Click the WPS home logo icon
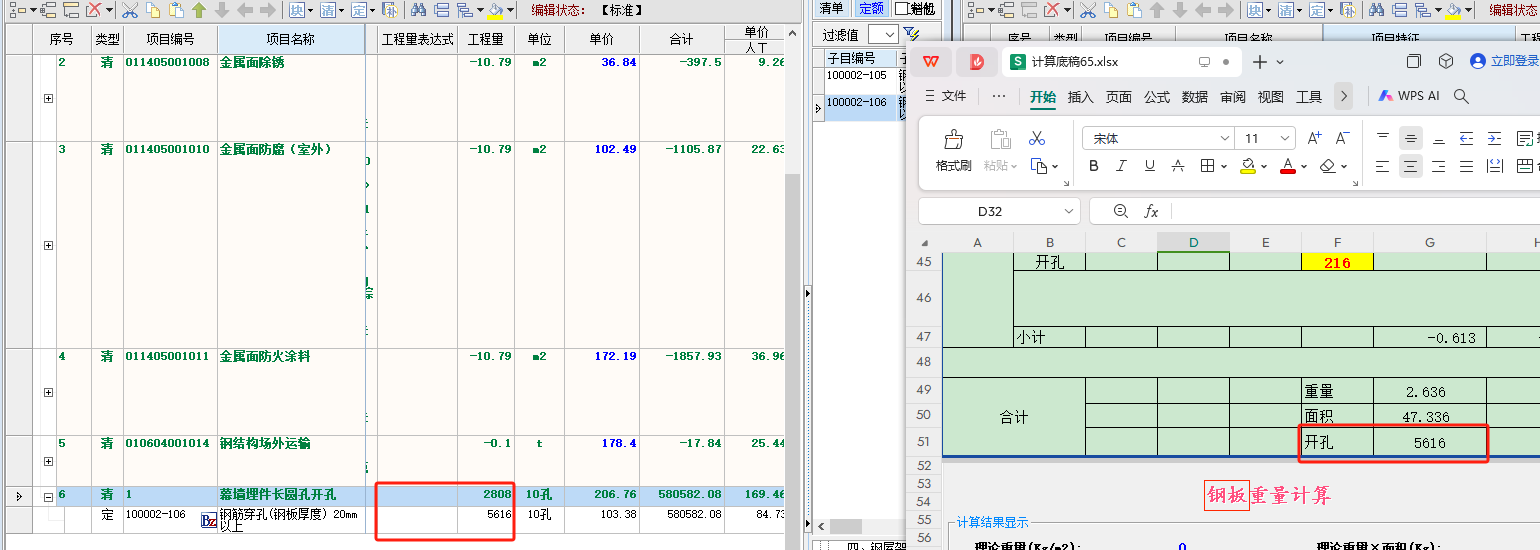Image resolution: width=1540 pixels, height=550 pixels. tap(931, 61)
